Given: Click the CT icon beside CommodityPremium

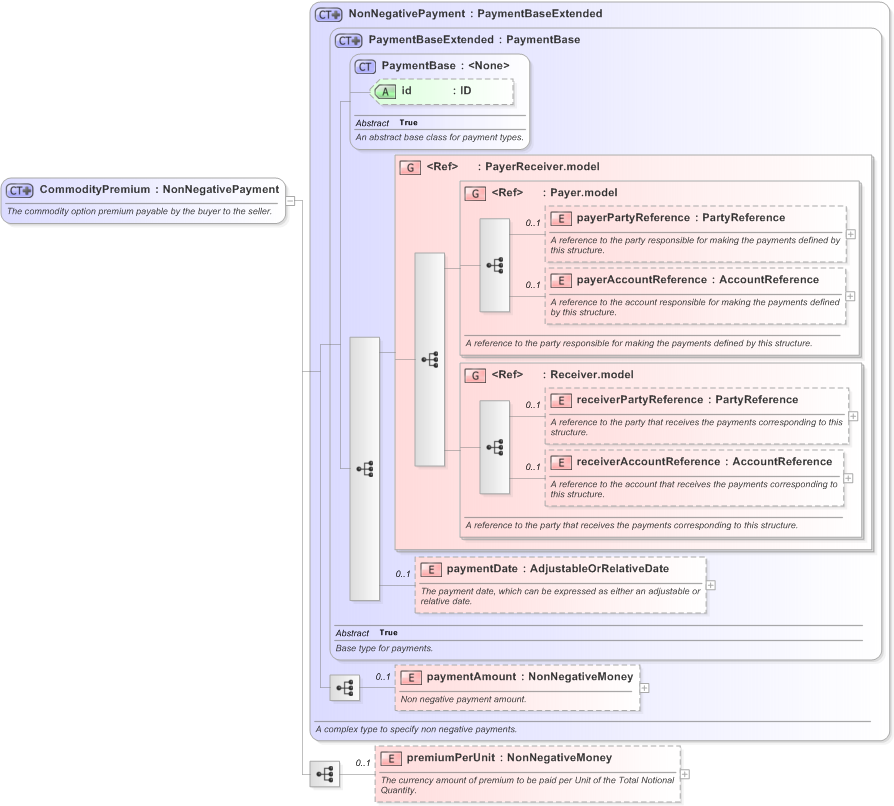Looking at the screenshot, I should coord(20,190).
